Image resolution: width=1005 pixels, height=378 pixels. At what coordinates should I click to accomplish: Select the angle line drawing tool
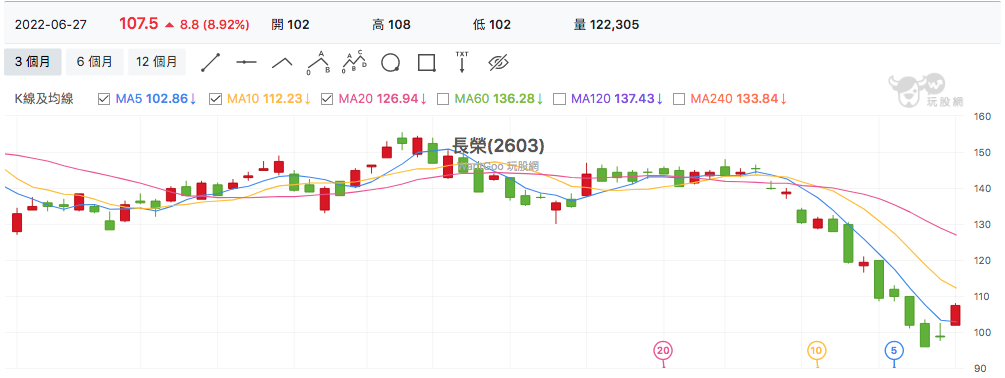point(282,62)
